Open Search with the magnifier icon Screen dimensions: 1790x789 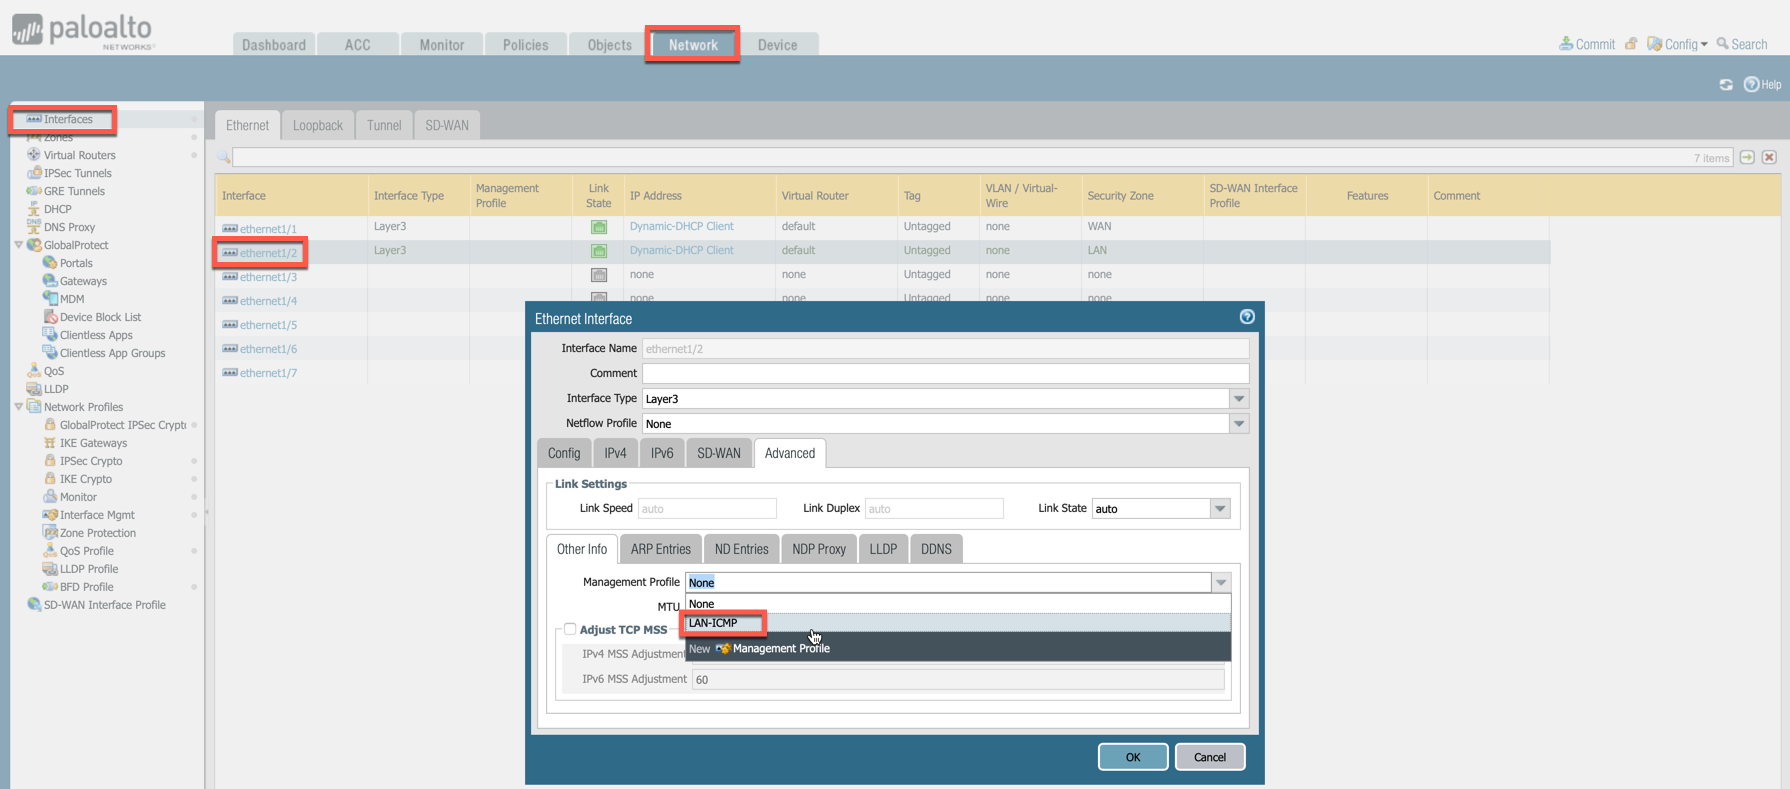click(x=1723, y=44)
